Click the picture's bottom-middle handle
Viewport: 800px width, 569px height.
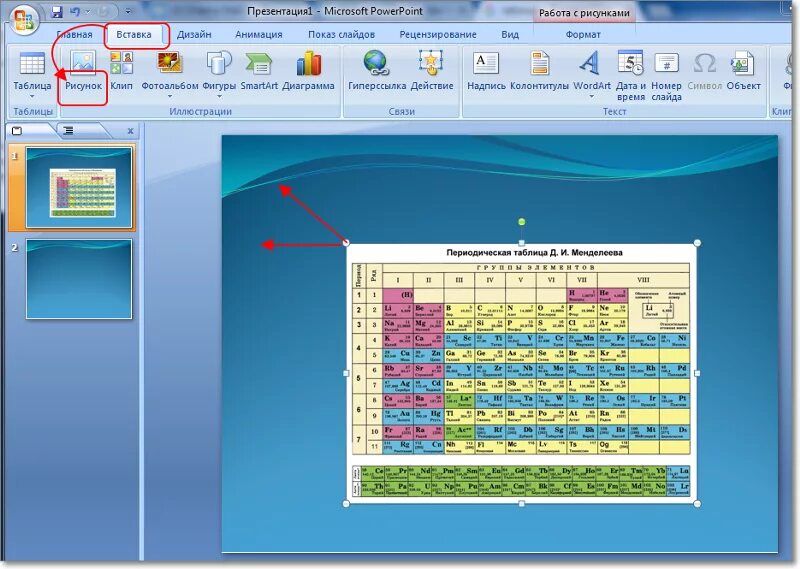click(521, 504)
